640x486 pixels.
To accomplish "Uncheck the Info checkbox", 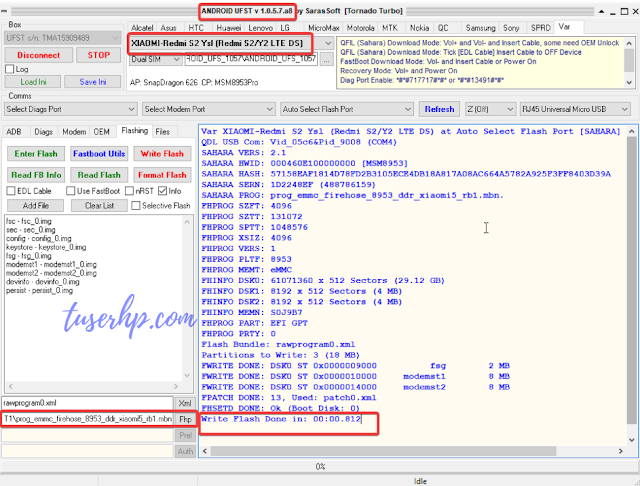I will [162, 191].
